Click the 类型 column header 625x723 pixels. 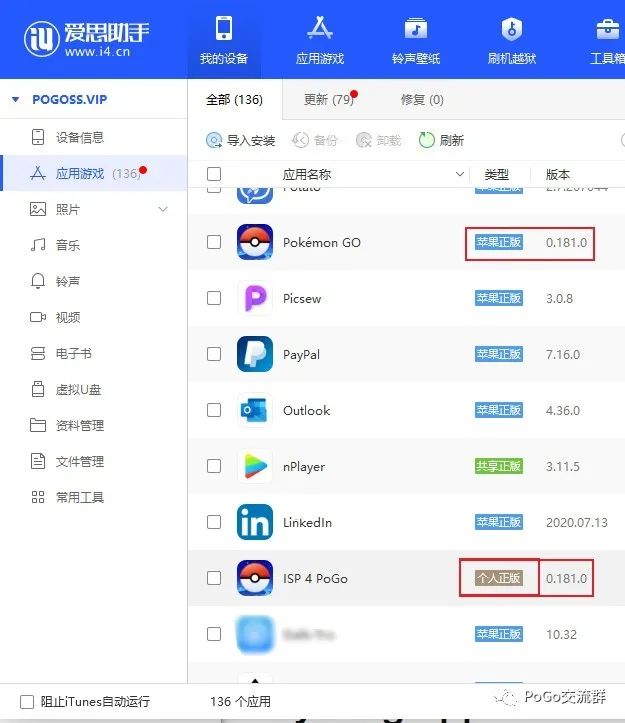pos(497,174)
